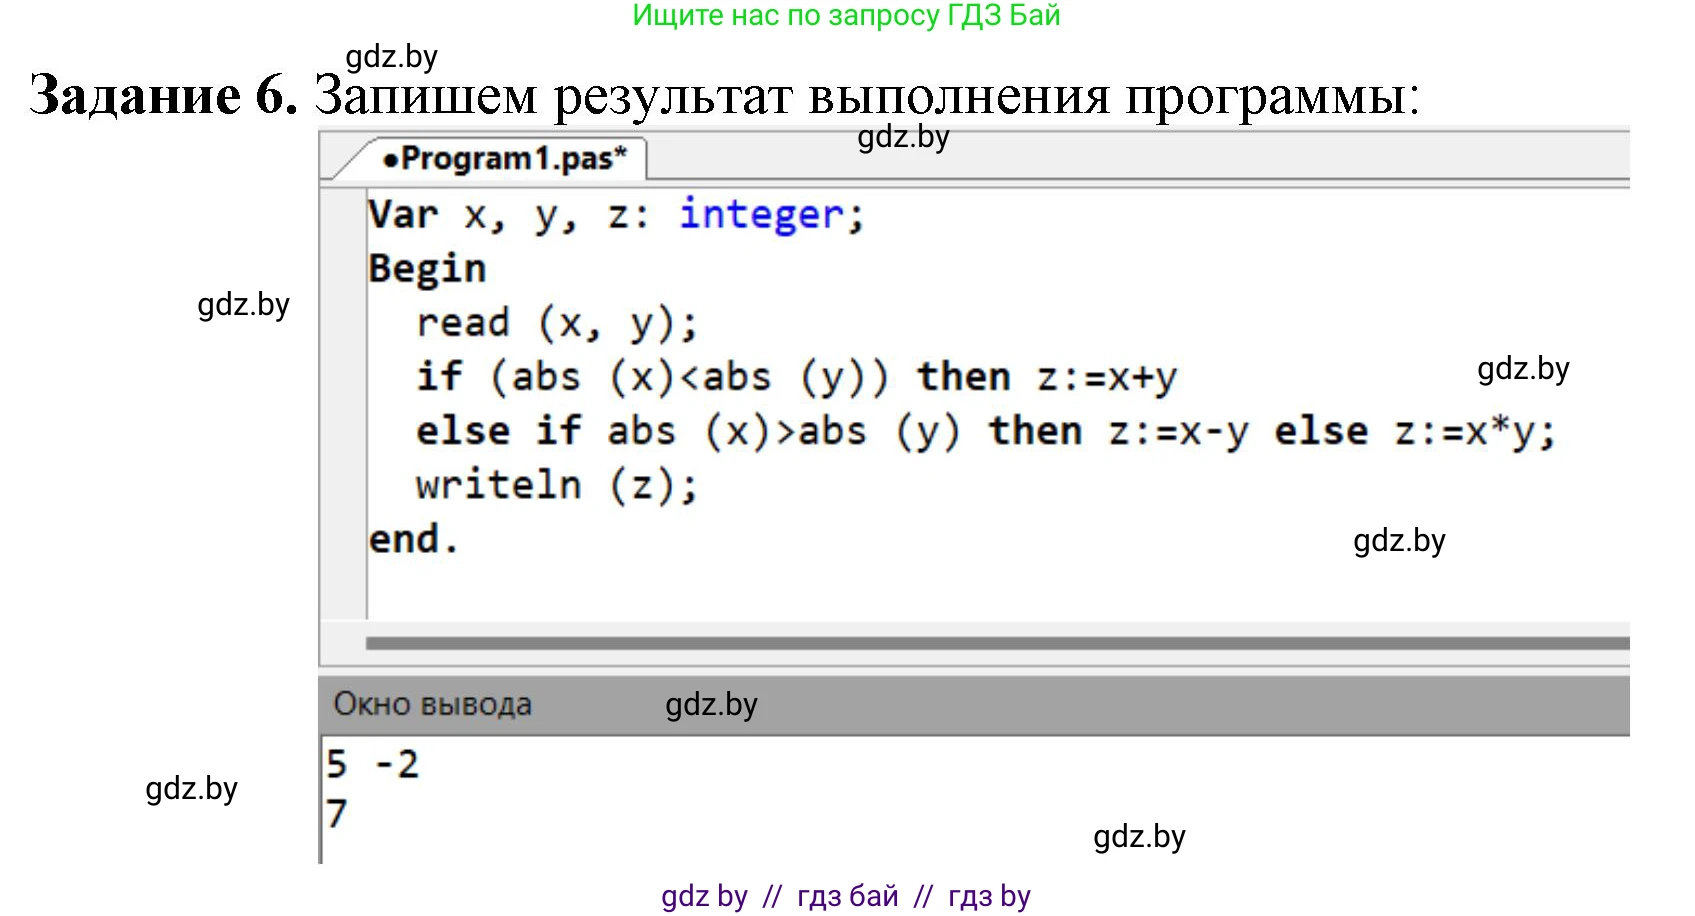Screen dimensions: 1695x916
Task: Click the "if" keyword before "(abs (x)<abs (y))"
Action: click(x=439, y=377)
